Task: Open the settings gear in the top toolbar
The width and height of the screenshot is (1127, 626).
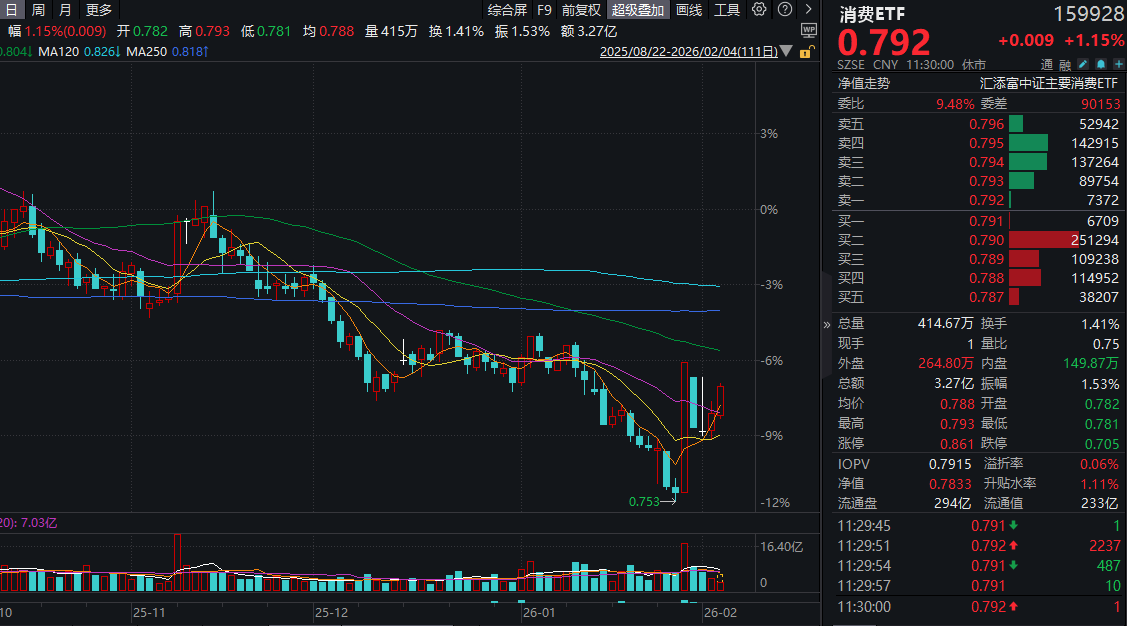Action: coord(759,9)
